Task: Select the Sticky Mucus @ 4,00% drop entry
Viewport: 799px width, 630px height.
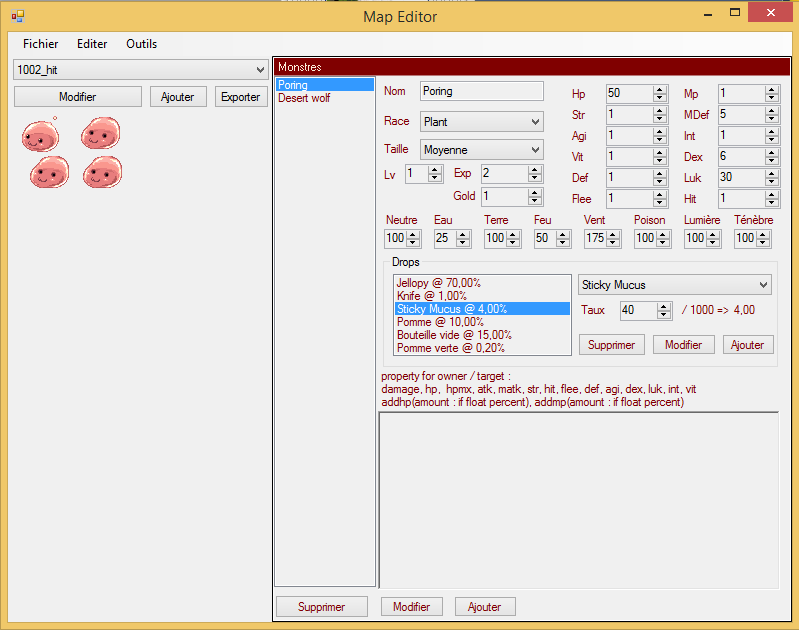Action: click(x=482, y=309)
